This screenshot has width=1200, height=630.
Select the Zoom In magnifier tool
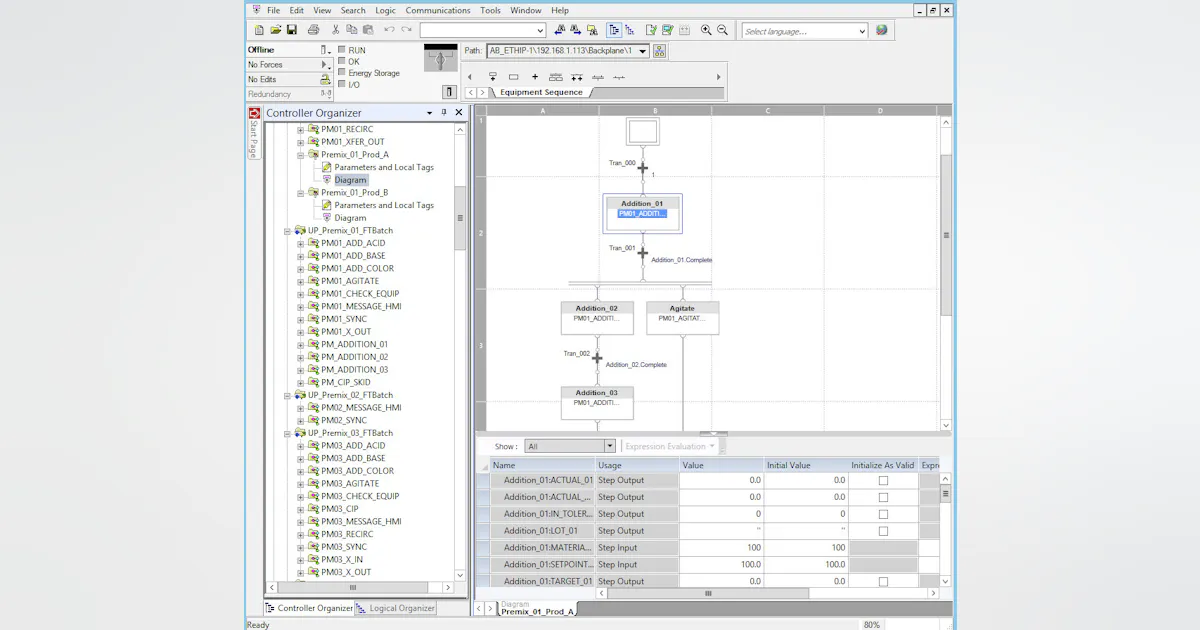click(x=706, y=30)
